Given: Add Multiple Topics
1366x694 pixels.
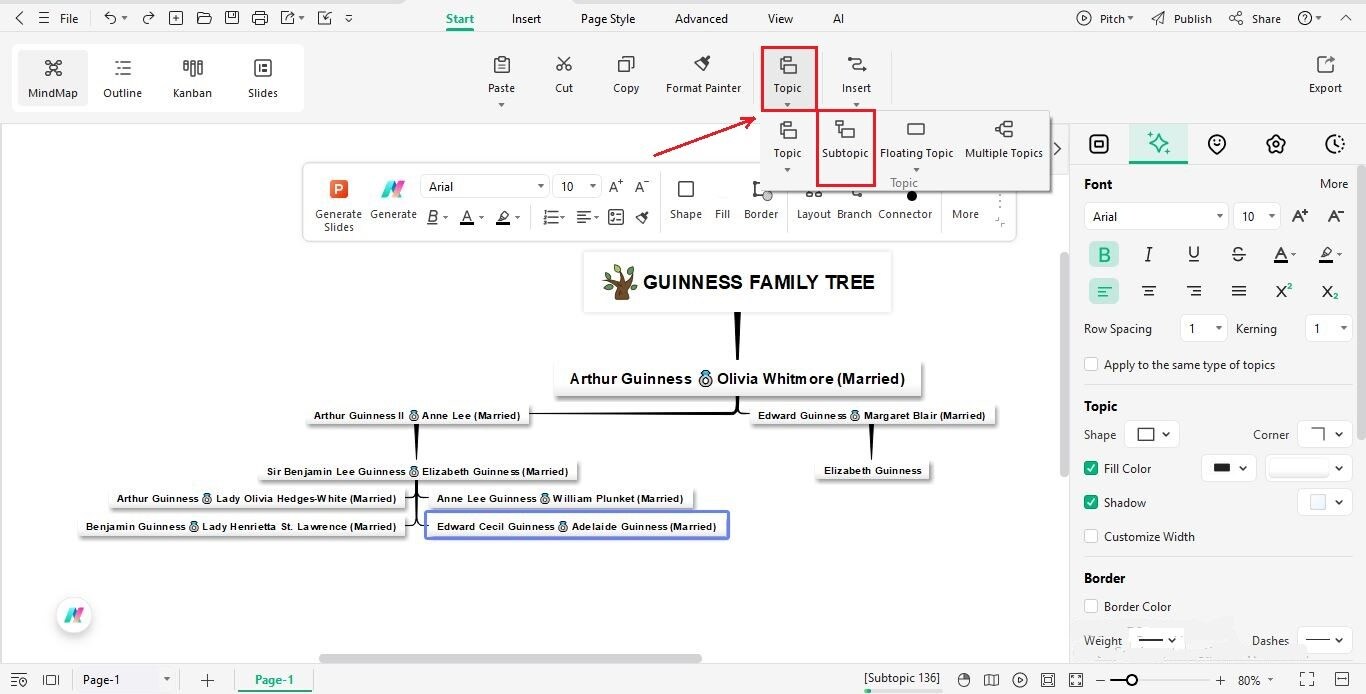Looking at the screenshot, I should point(1004,140).
